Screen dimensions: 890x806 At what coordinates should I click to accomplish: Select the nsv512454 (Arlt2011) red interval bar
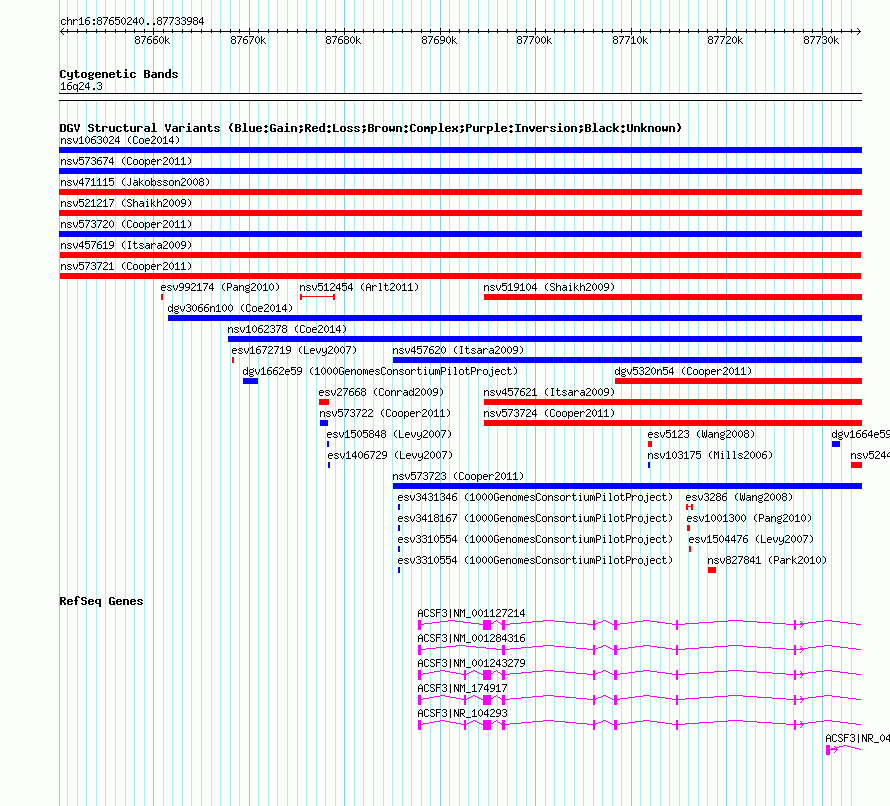(317, 297)
